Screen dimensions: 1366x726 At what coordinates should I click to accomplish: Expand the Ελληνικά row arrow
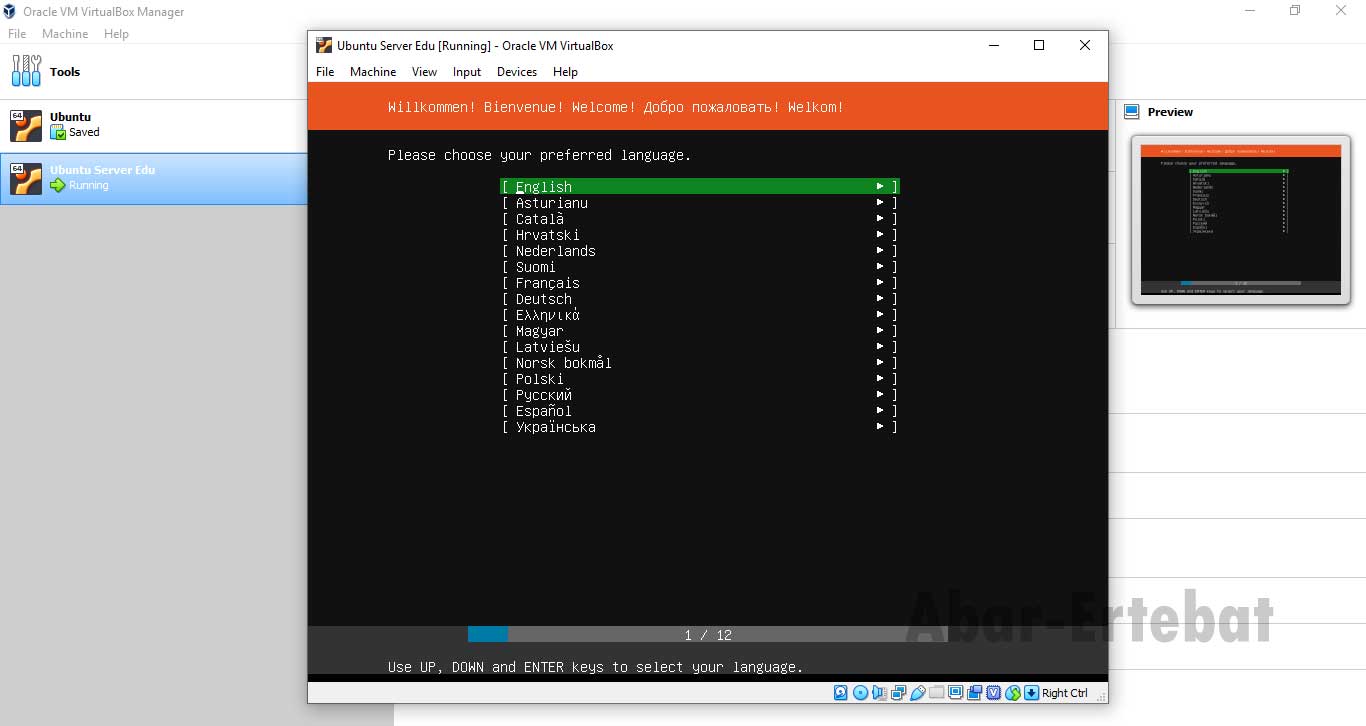tap(880, 315)
